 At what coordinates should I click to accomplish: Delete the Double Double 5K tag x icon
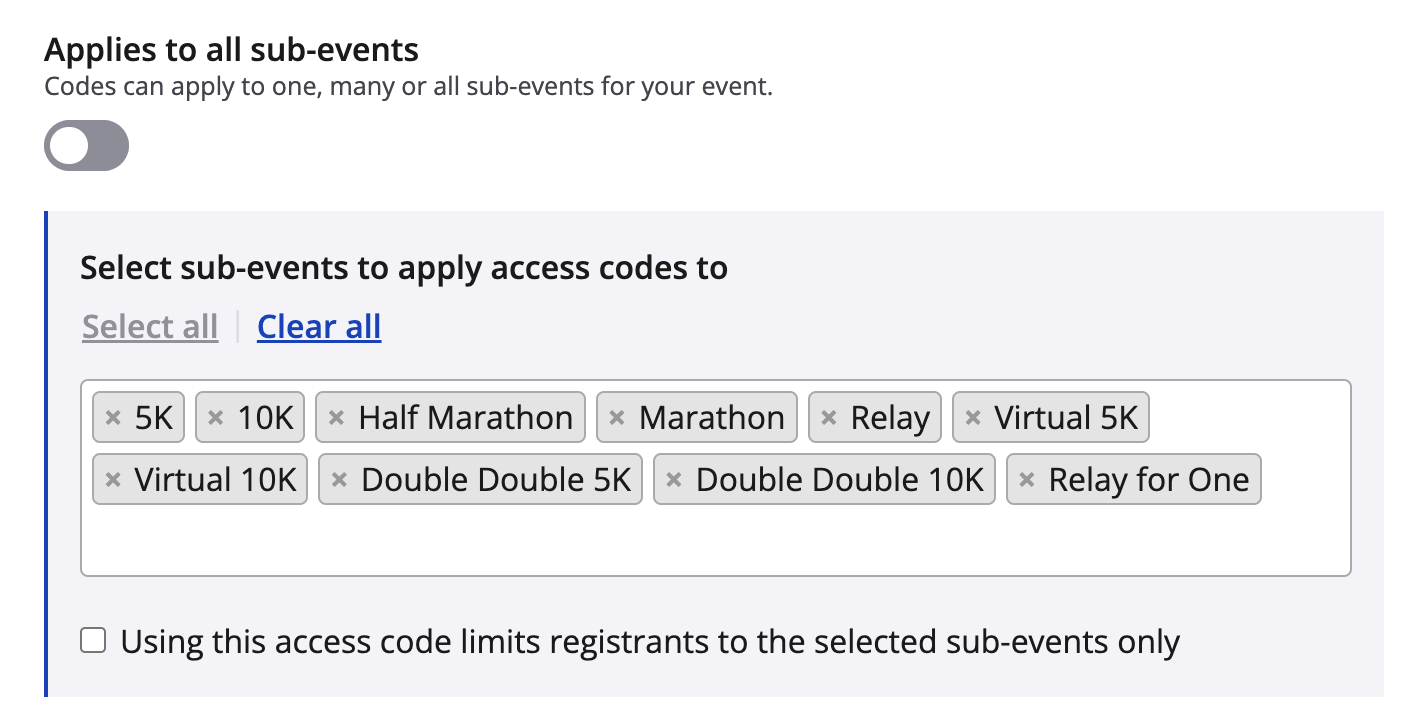(339, 480)
